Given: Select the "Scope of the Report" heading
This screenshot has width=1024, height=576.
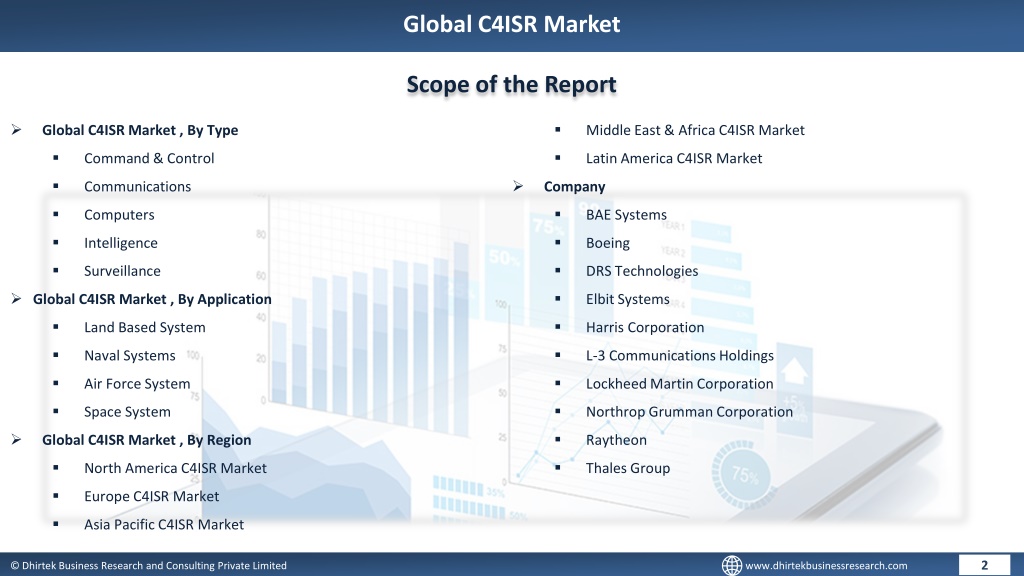Looking at the screenshot, I should 511,84.
